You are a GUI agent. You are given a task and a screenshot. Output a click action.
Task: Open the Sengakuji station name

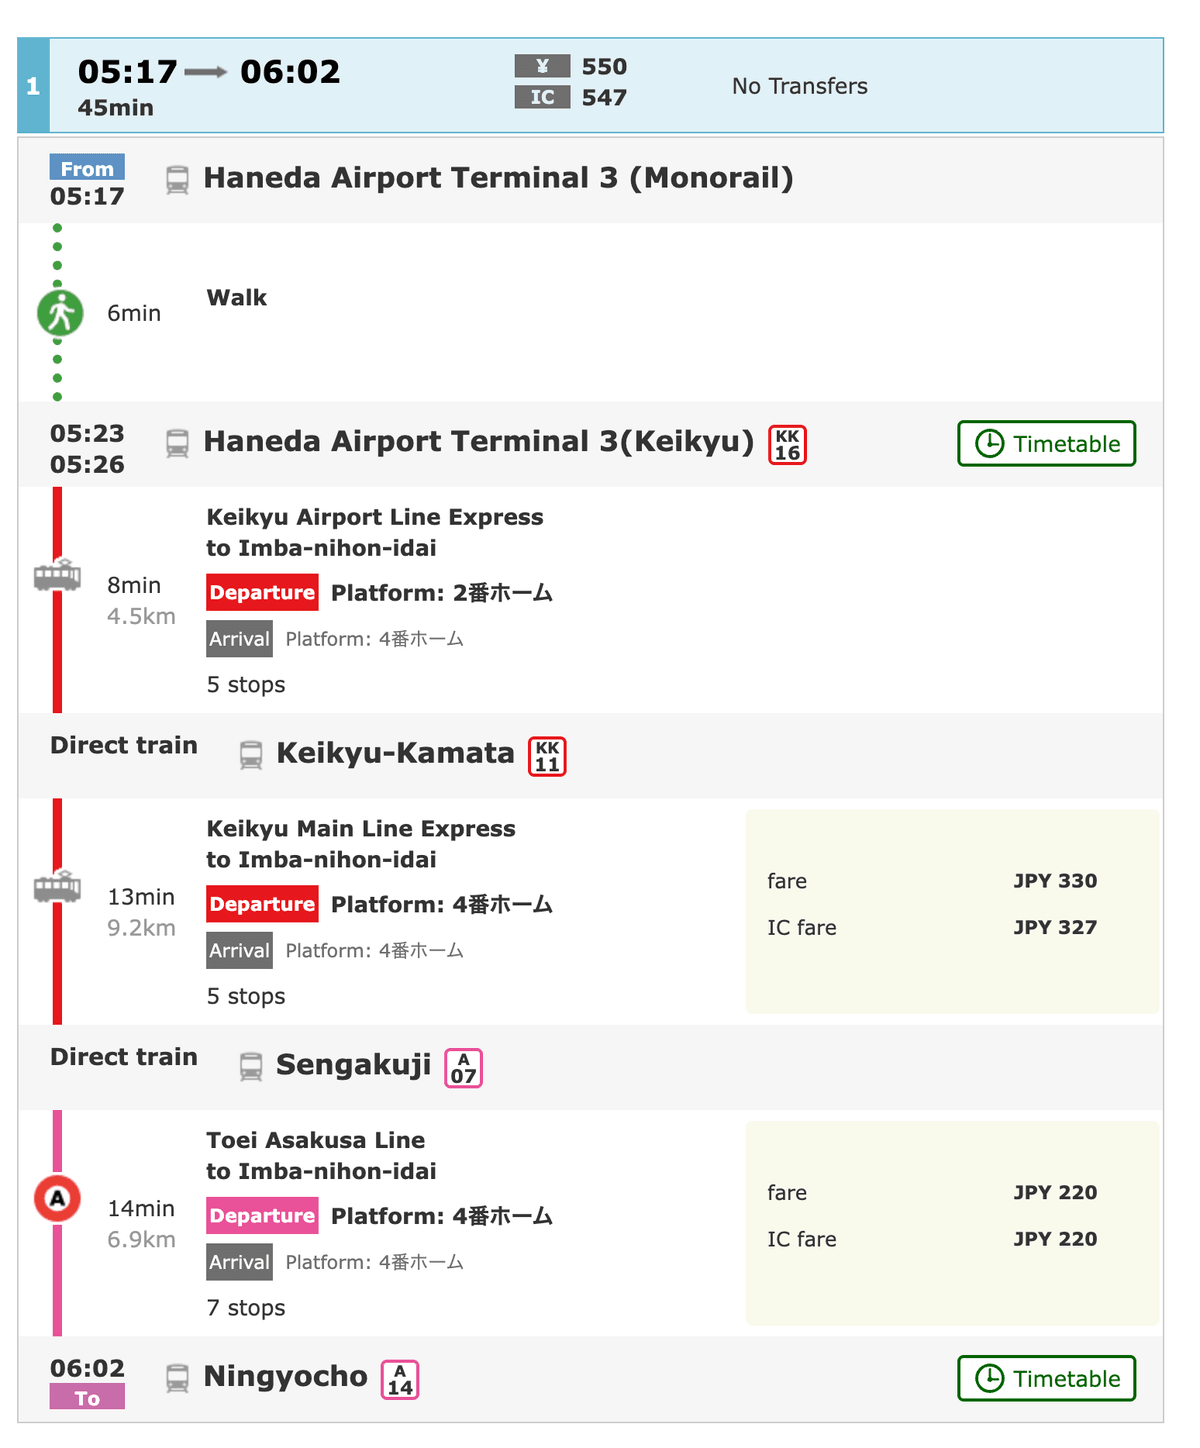point(353,1065)
